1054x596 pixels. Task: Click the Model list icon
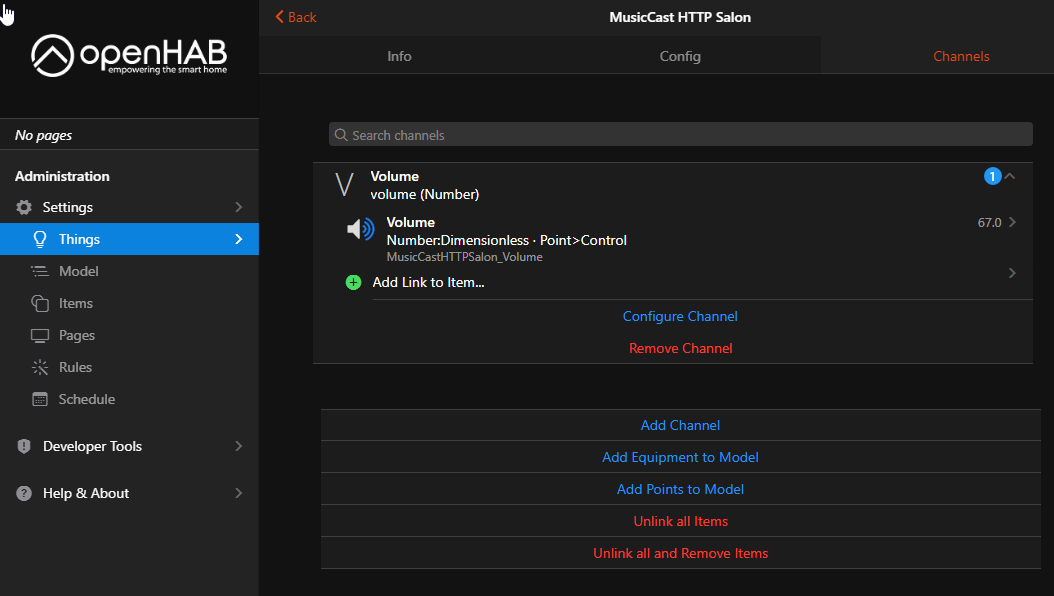tap(40, 271)
